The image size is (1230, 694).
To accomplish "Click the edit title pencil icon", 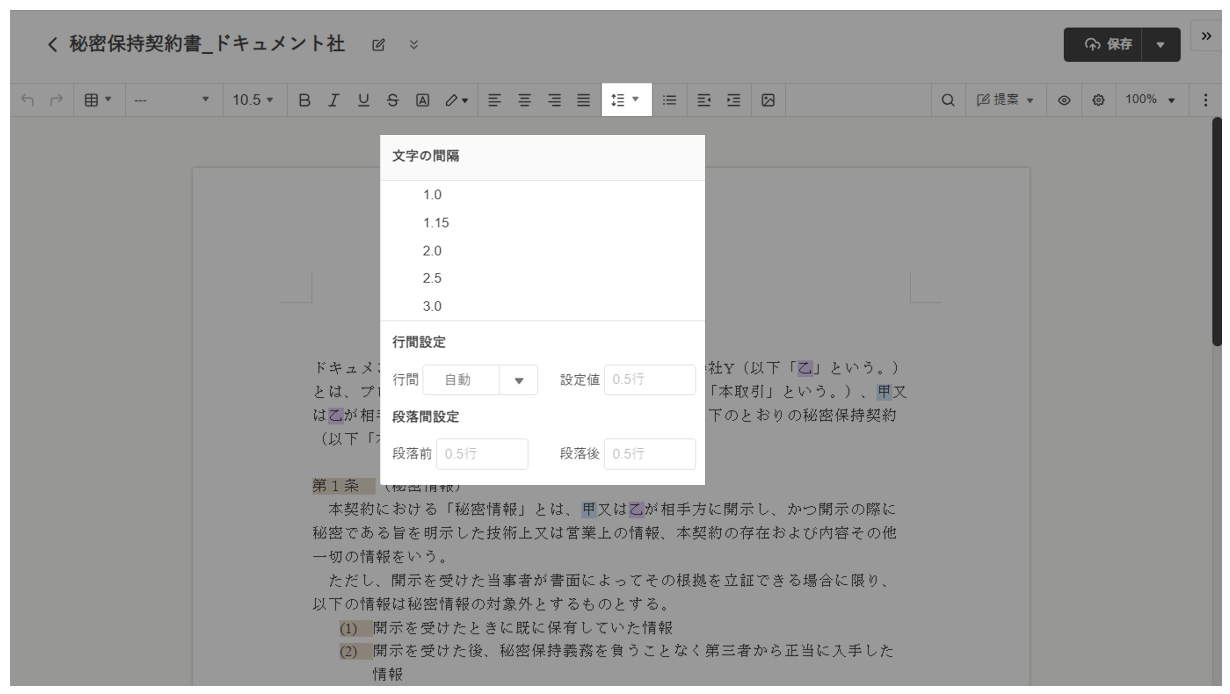I will (378, 46).
